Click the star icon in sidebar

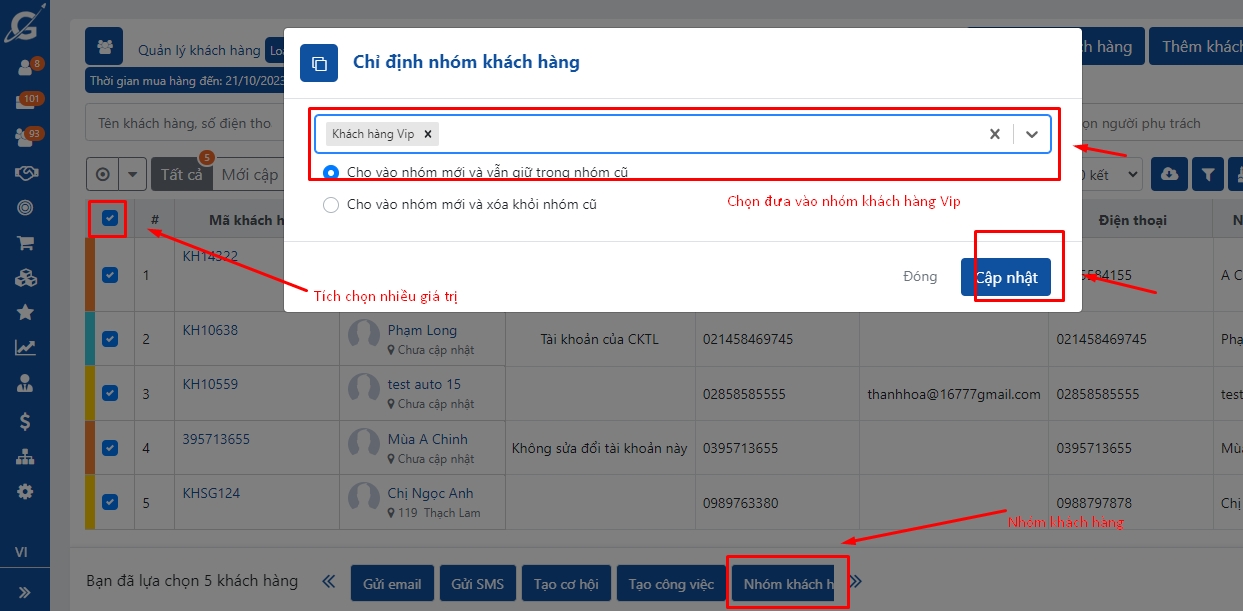tap(25, 312)
